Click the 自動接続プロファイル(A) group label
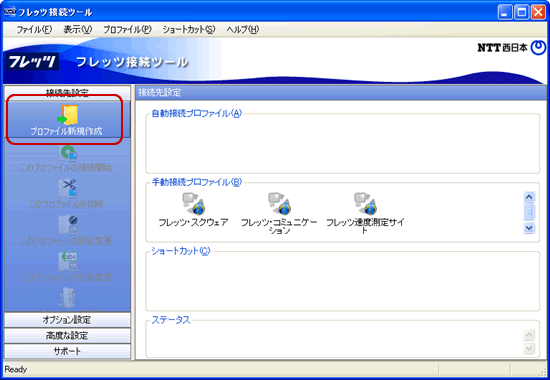 197,113
